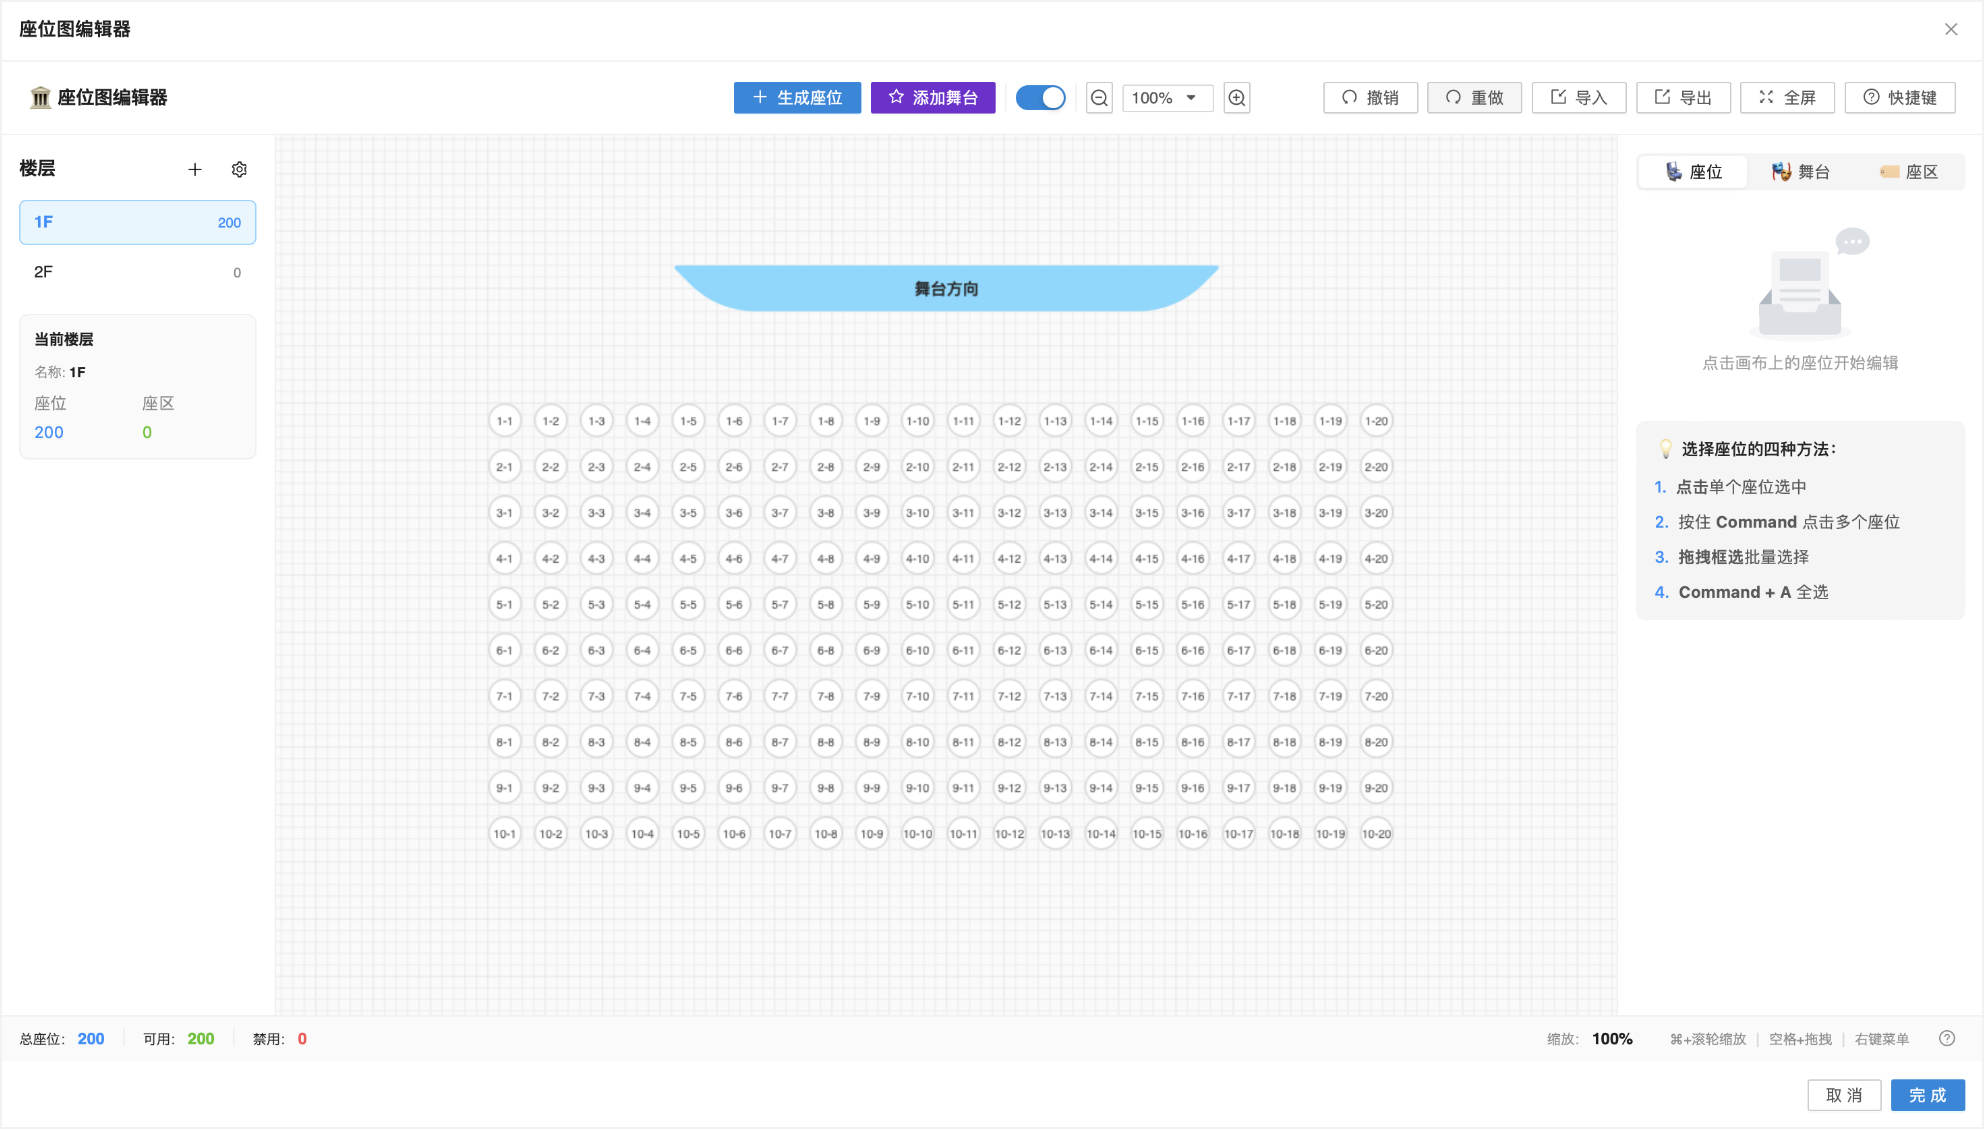Image resolution: width=1985 pixels, height=1130 pixels.
Task: Click the Redo (重做) button
Action: [1474, 98]
